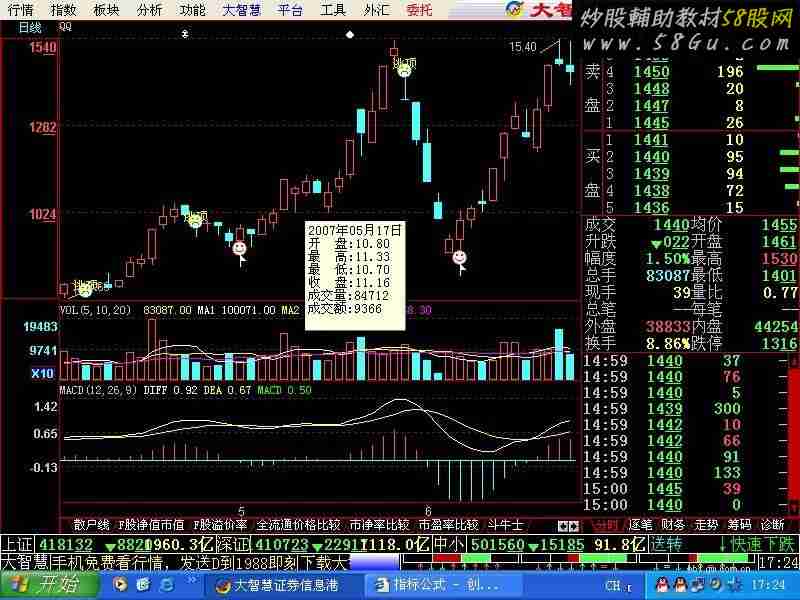This screenshot has height=600, width=800.
Task: Open the 筹码 panel tab
Action: [x=739, y=524]
